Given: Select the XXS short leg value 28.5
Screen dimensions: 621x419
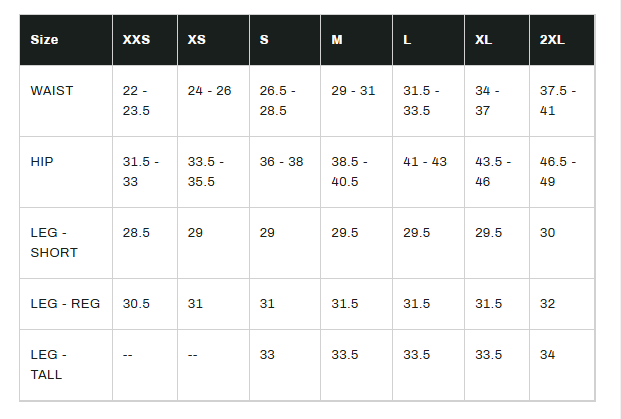Looking at the screenshot, I should point(136,232).
